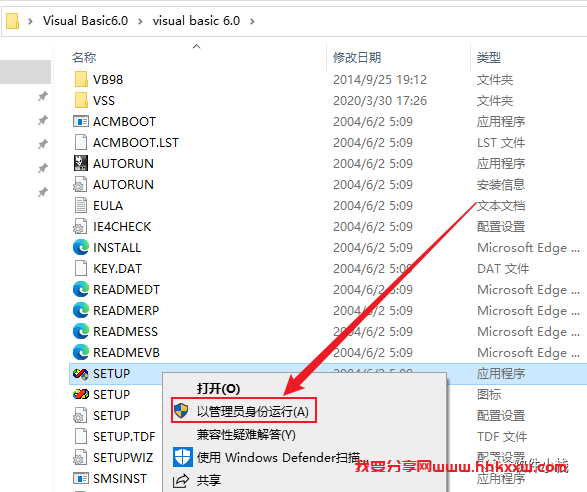The height and width of the screenshot is (492, 587).
Task: Click the AUTORUN setup information file icon
Action: pos(80,184)
